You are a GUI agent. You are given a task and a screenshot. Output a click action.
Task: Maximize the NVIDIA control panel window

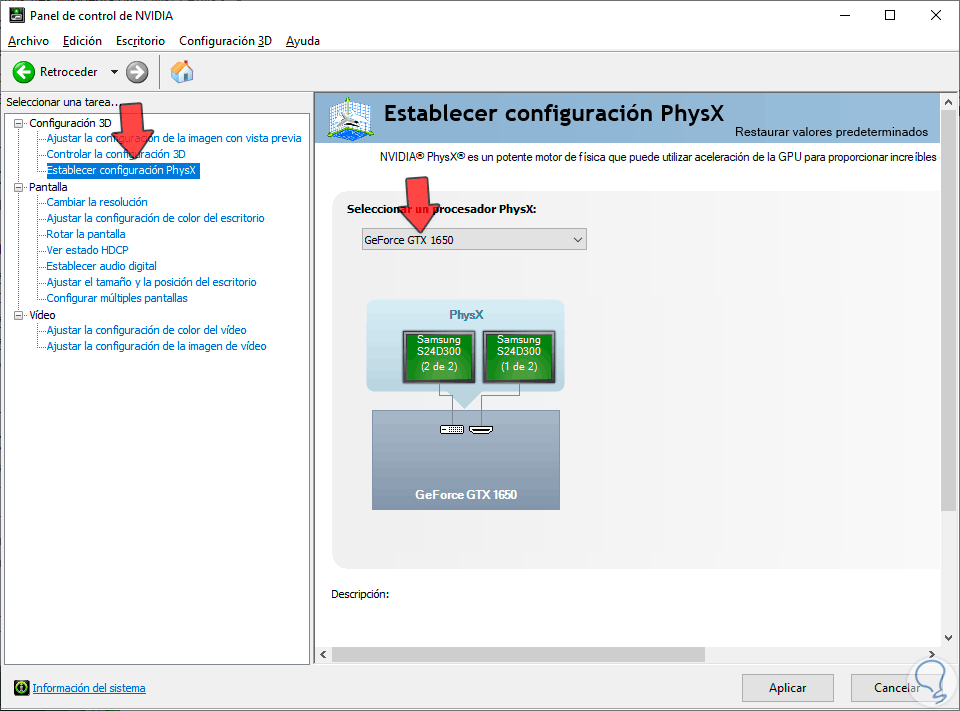[890, 15]
